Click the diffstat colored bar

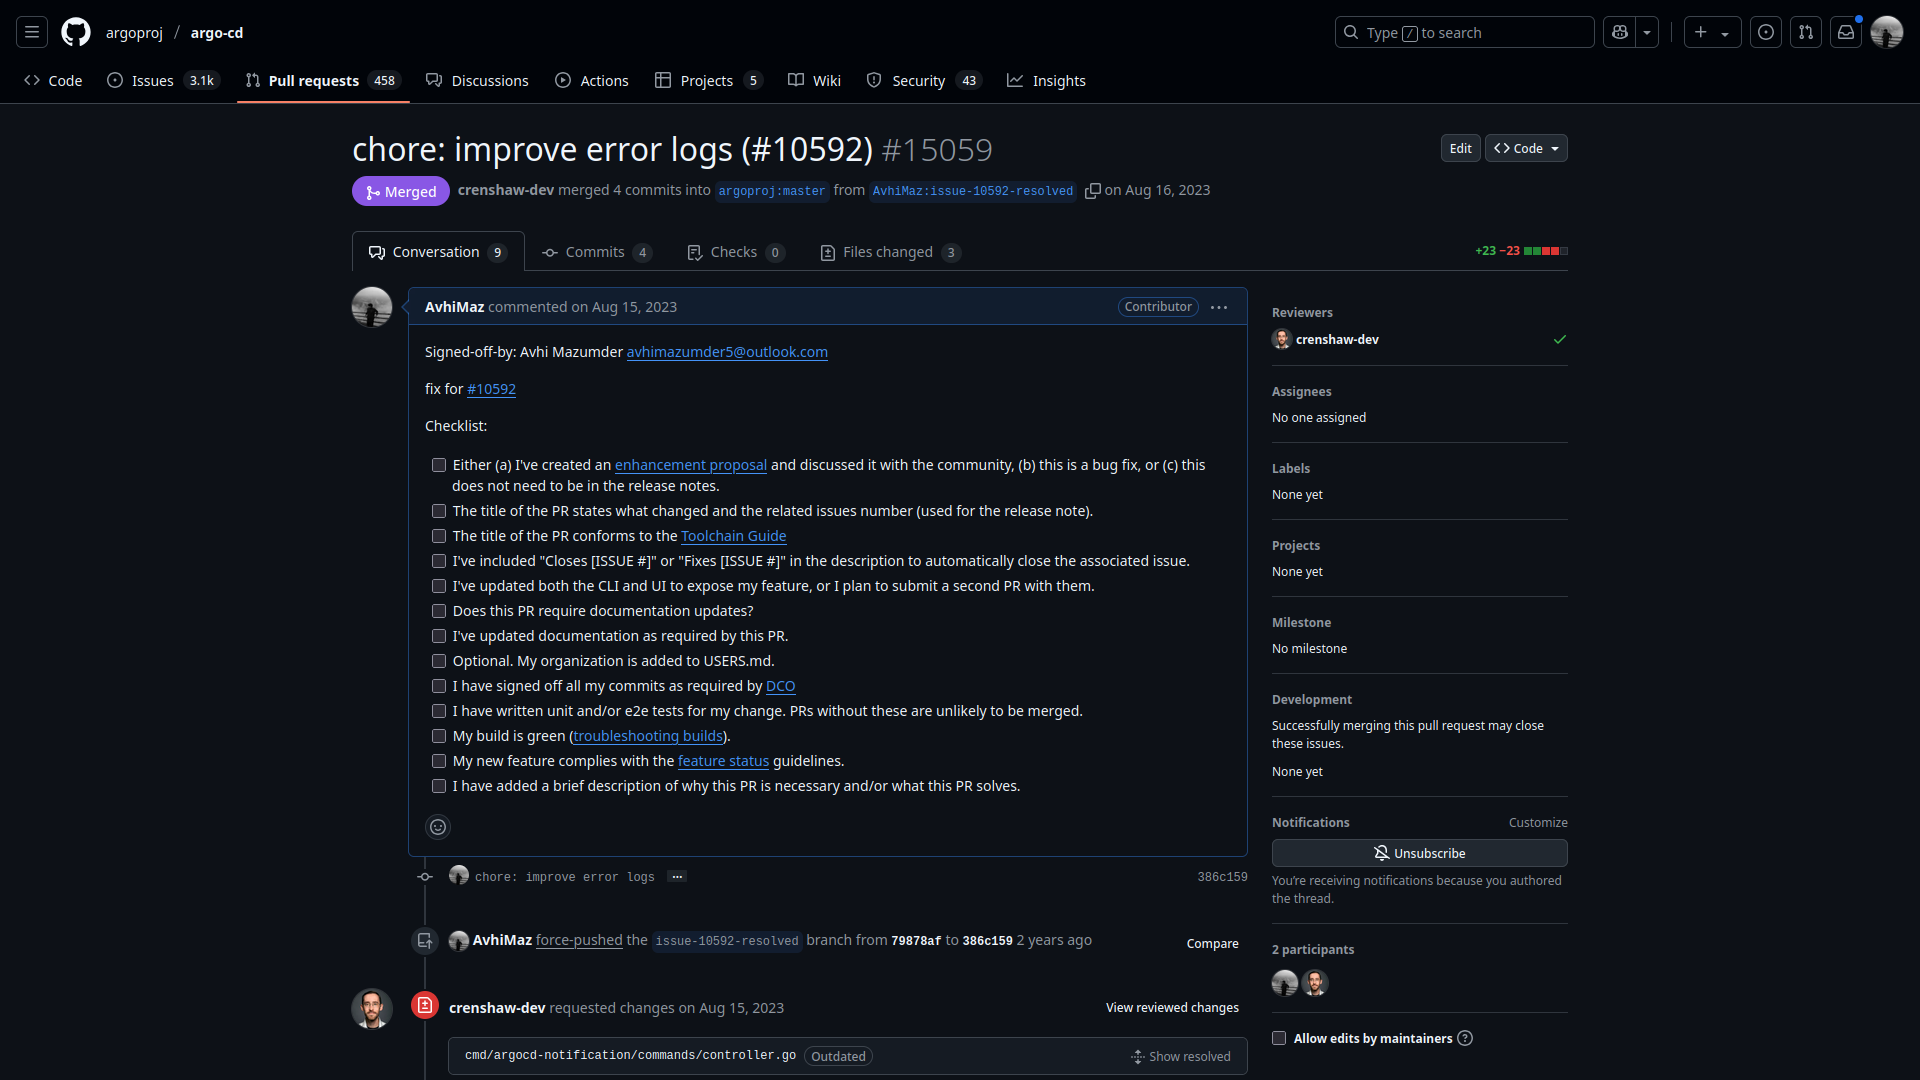(1545, 251)
